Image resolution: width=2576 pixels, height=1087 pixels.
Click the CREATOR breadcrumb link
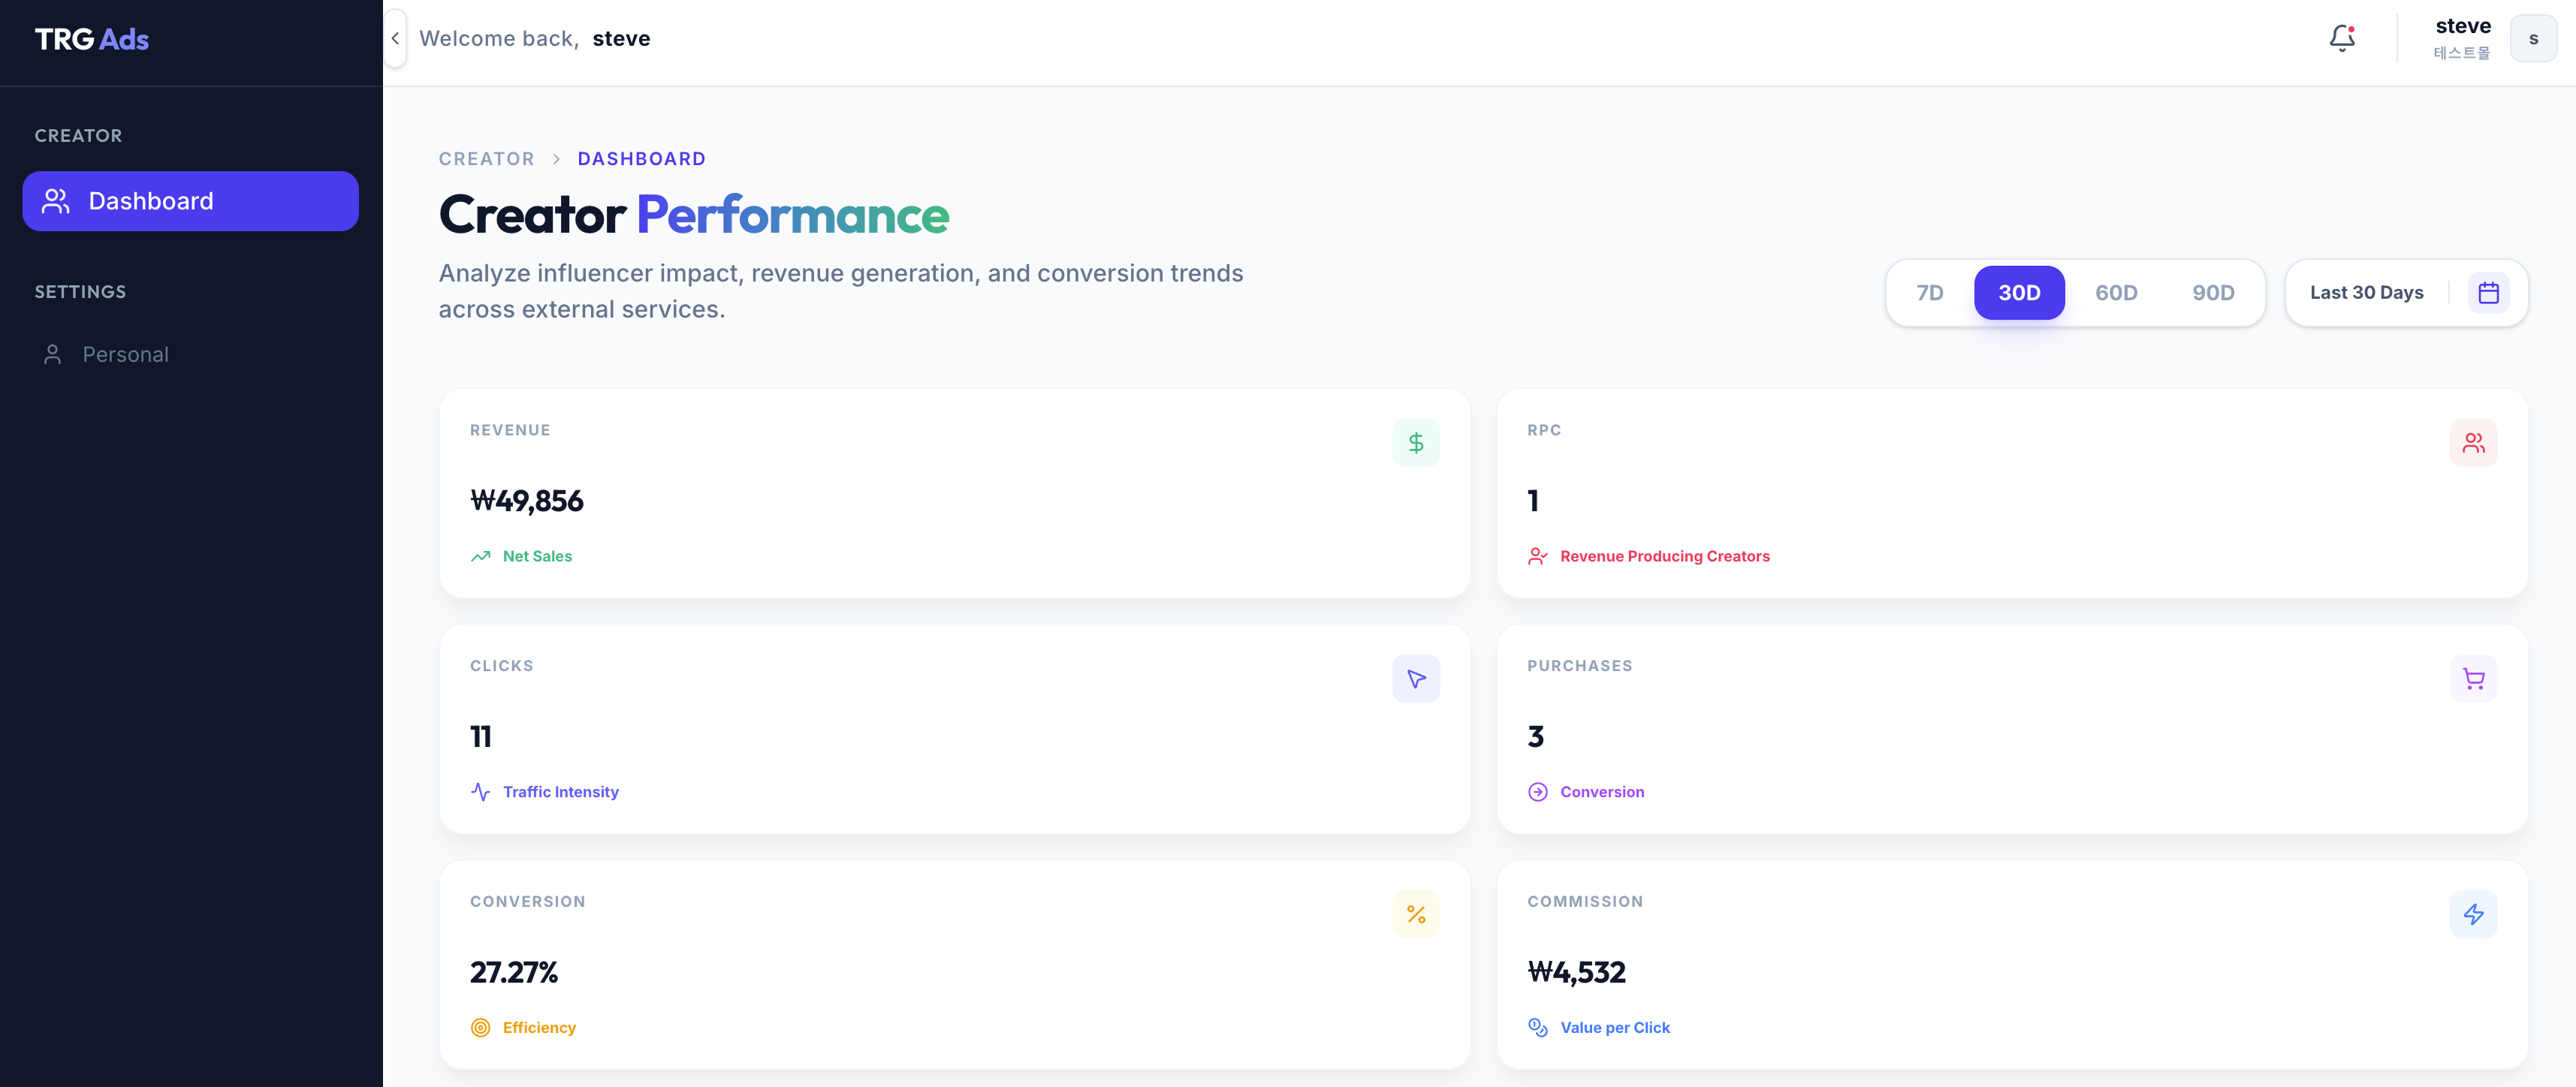(486, 159)
